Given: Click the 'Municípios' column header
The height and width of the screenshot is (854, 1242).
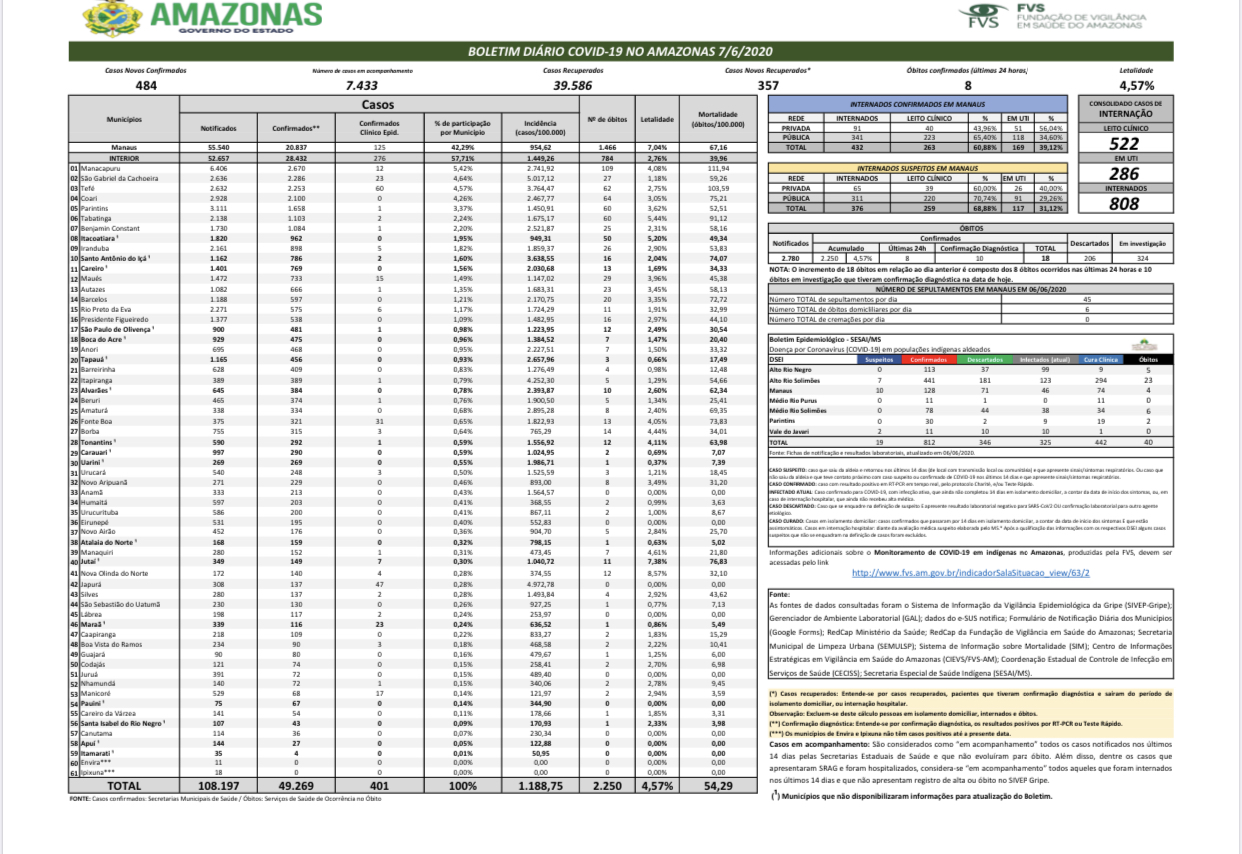Looking at the screenshot, I should 123,119.
